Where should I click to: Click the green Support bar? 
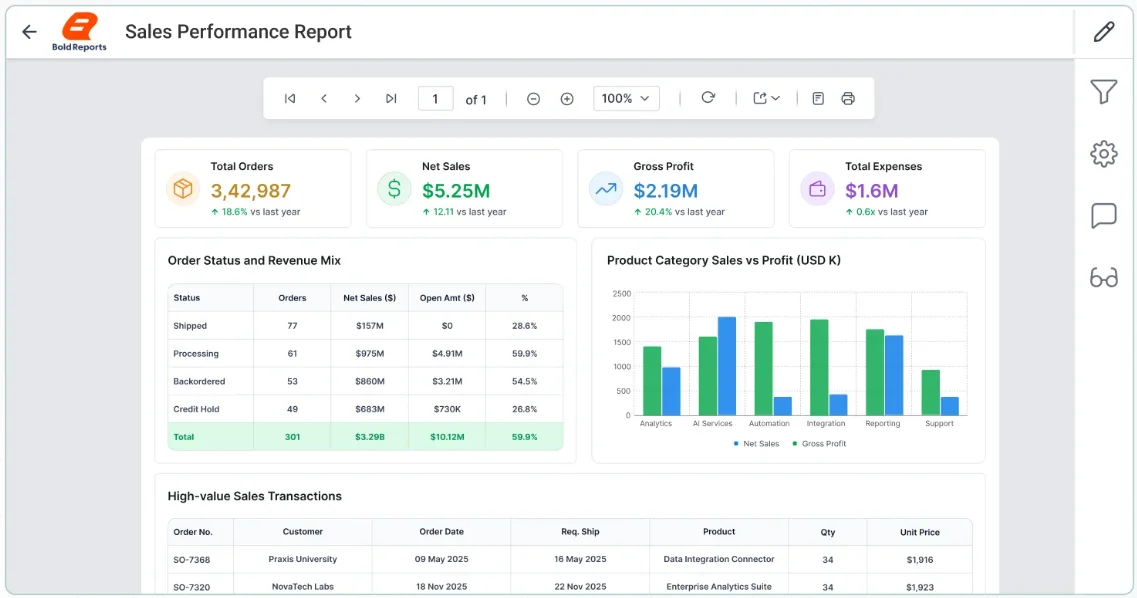tap(930, 393)
